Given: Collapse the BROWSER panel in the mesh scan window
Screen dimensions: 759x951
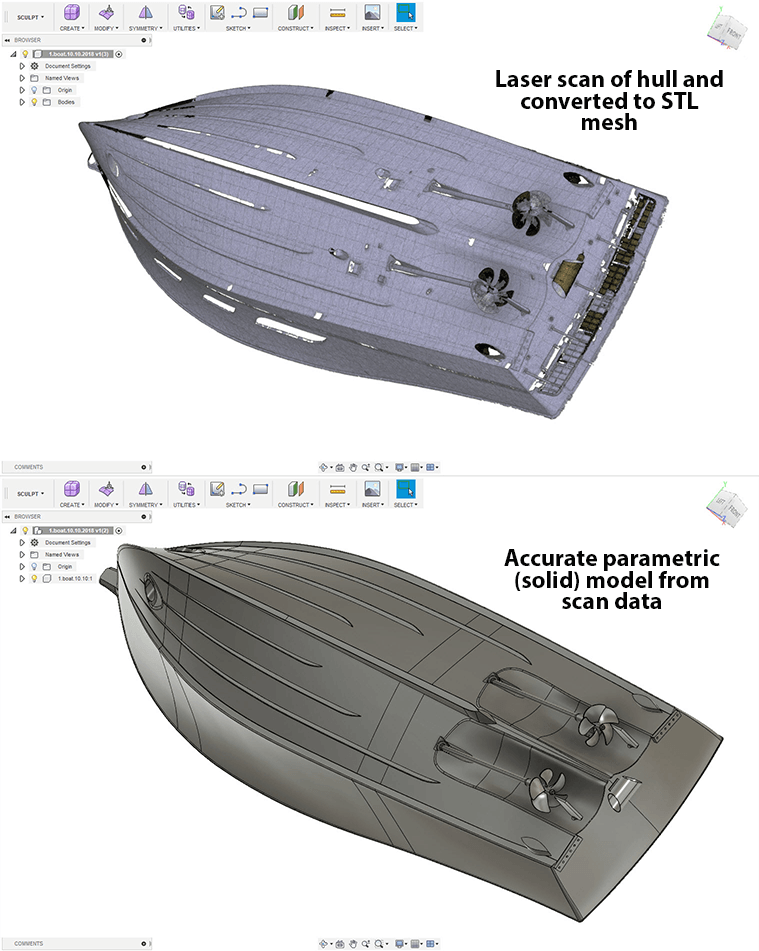Looking at the screenshot, I should pyautogui.click(x=7, y=40).
